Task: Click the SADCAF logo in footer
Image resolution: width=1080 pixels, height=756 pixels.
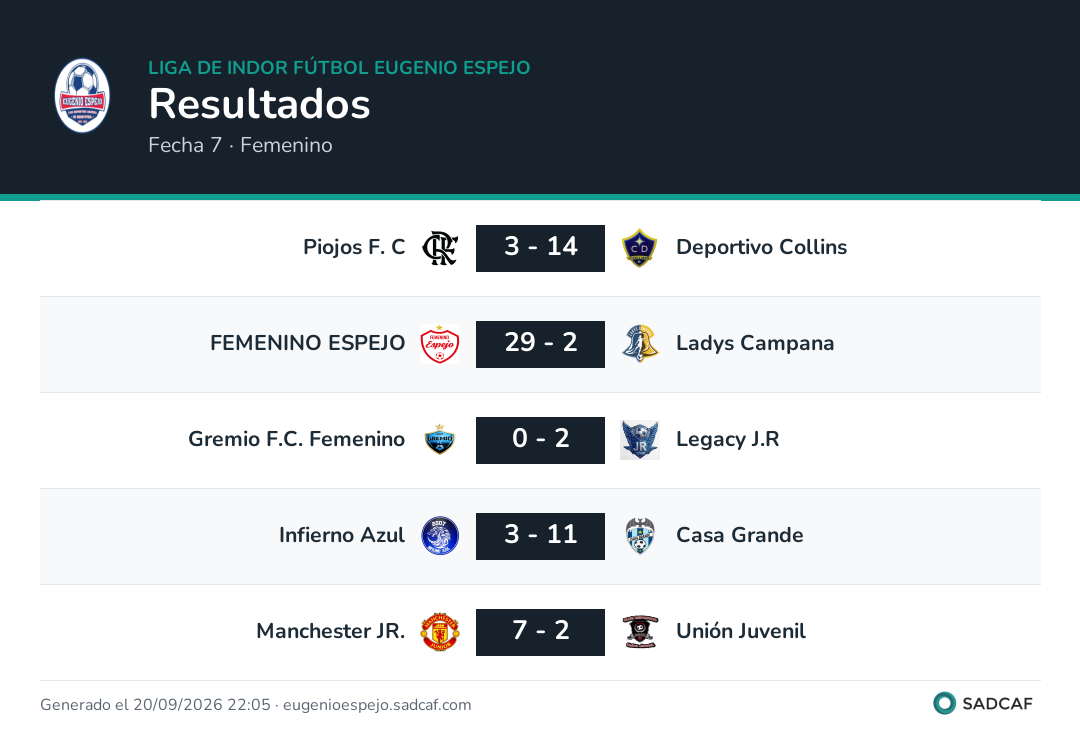Action: click(983, 703)
